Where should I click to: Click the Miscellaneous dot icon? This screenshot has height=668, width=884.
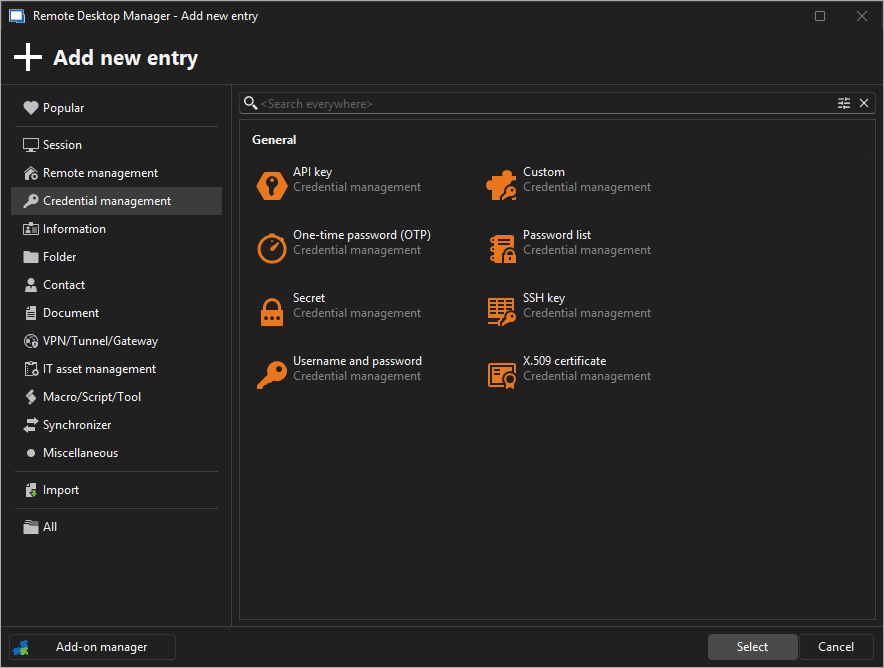point(30,453)
